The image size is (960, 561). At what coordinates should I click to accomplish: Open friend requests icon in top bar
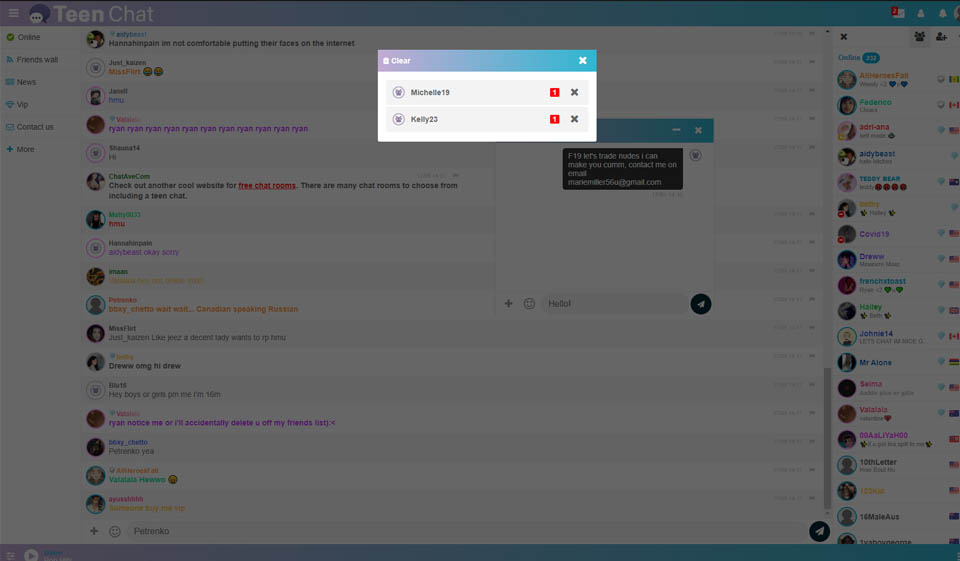pyautogui.click(x=920, y=13)
